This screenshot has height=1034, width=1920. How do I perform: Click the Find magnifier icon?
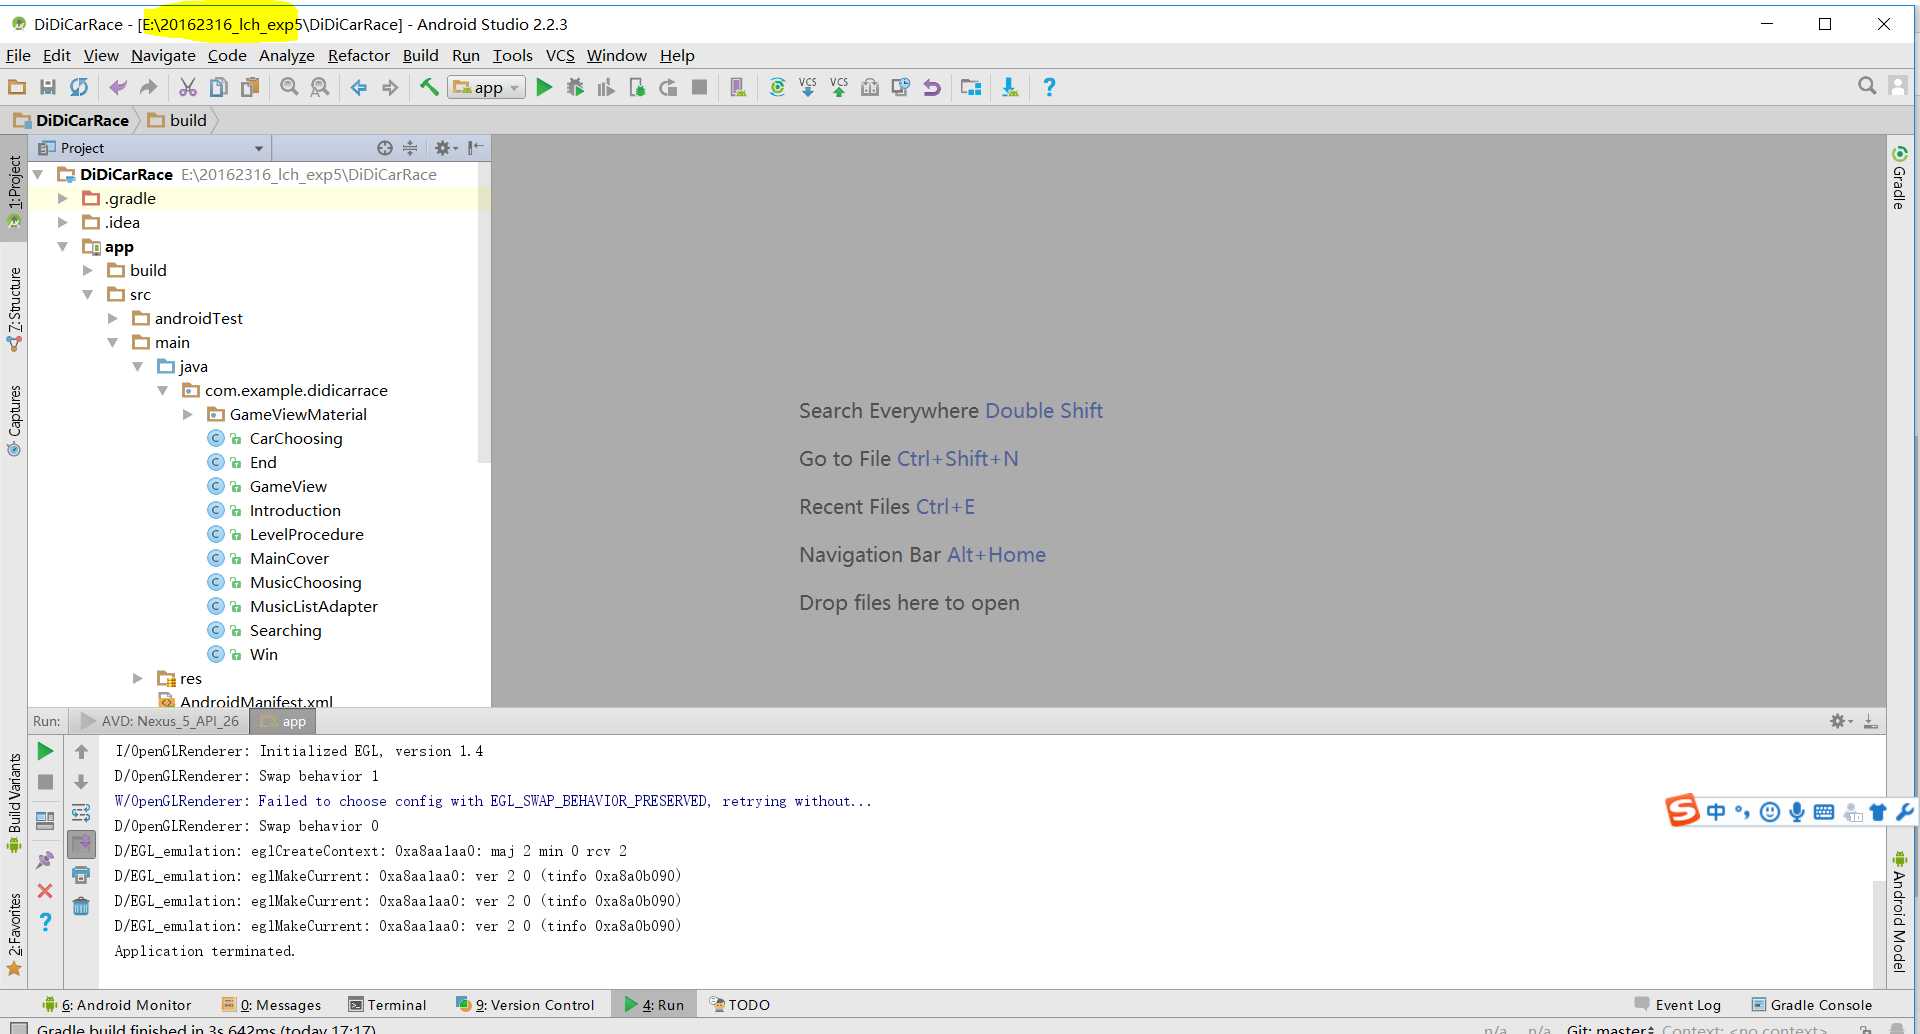(x=289, y=87)
